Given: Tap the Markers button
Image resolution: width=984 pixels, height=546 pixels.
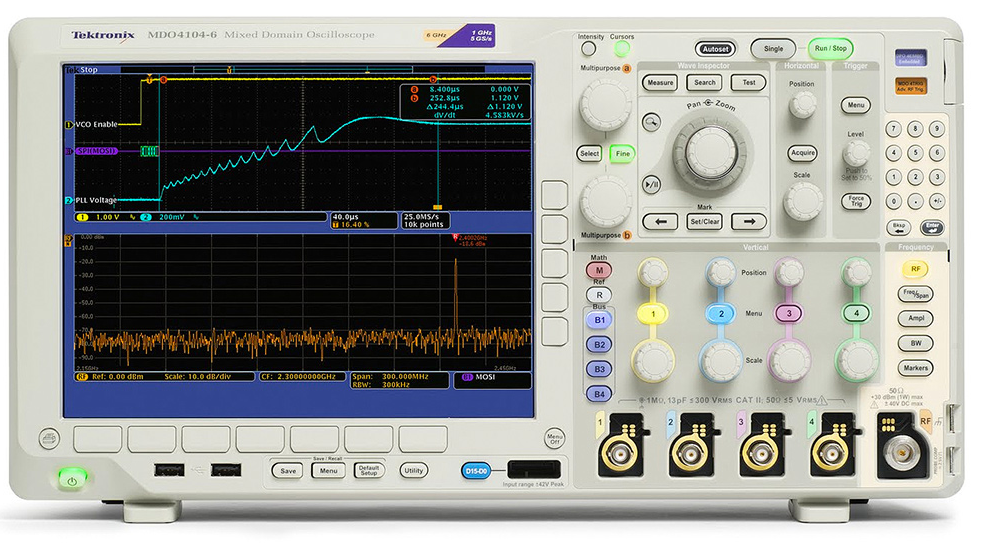Looking at the screenshot, I should (x=916, y=368).
